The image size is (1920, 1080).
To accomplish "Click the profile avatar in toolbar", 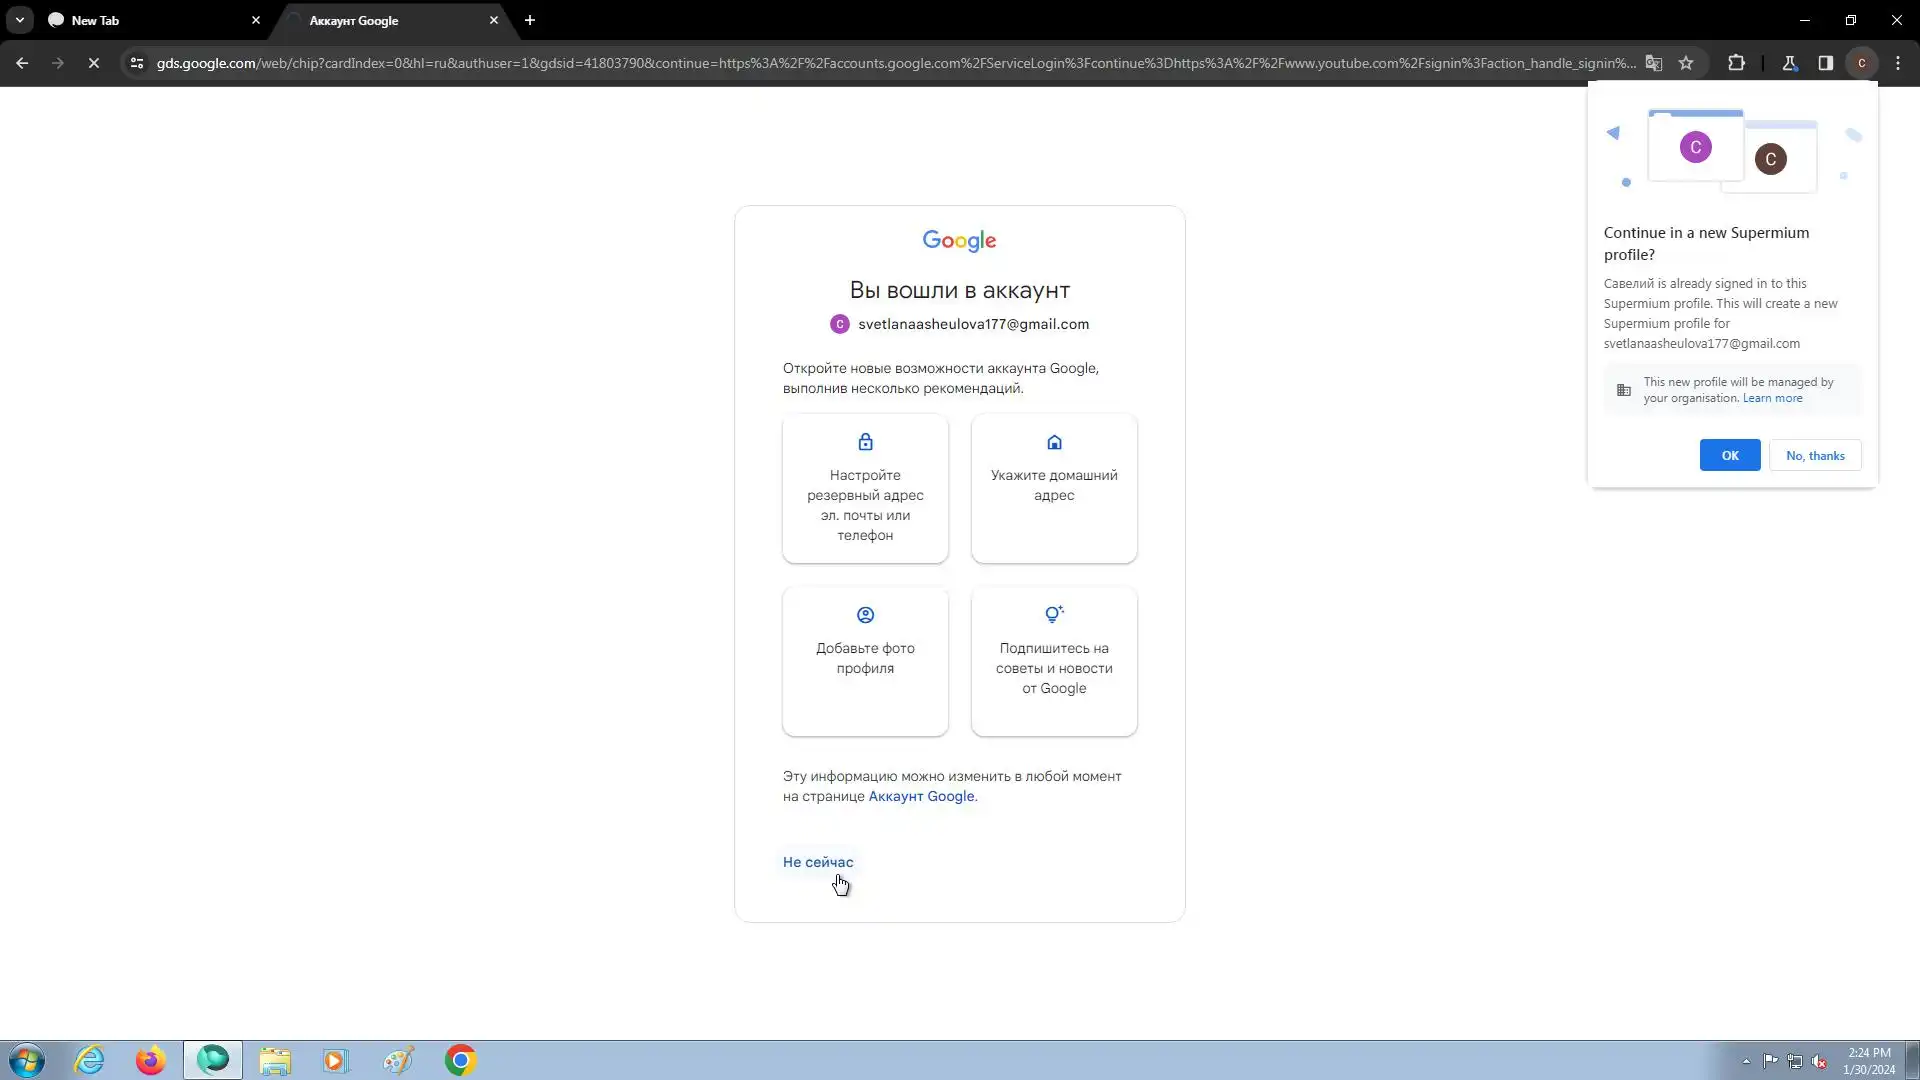I will tap(1861, 63).
